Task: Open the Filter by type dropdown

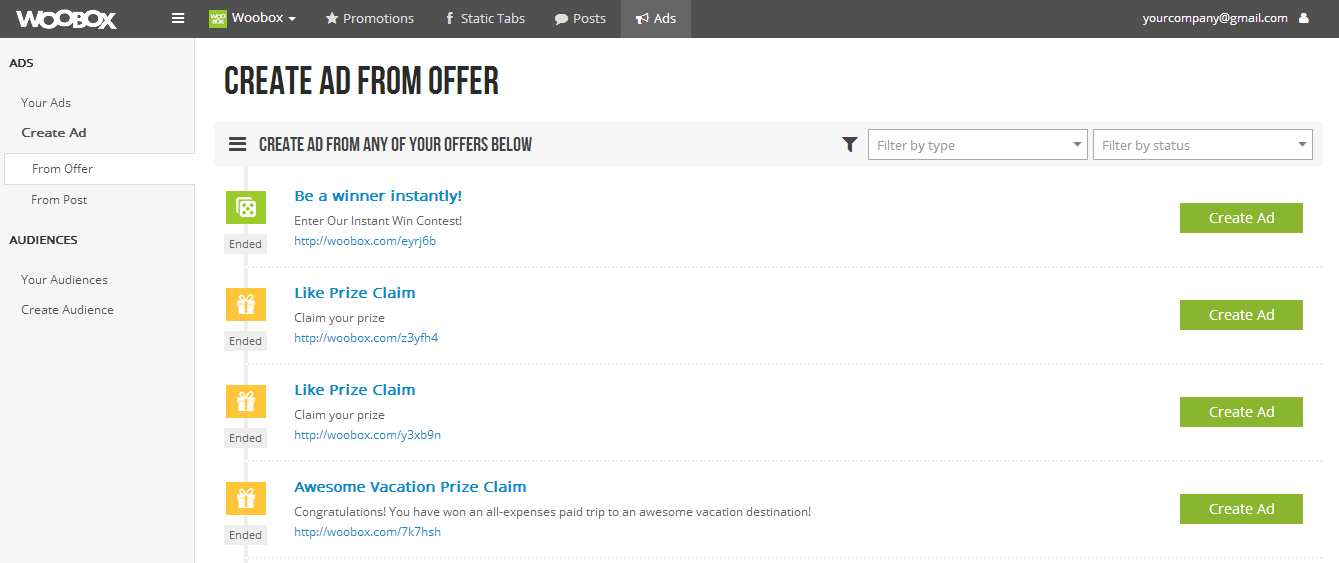Action: point(977,145)
